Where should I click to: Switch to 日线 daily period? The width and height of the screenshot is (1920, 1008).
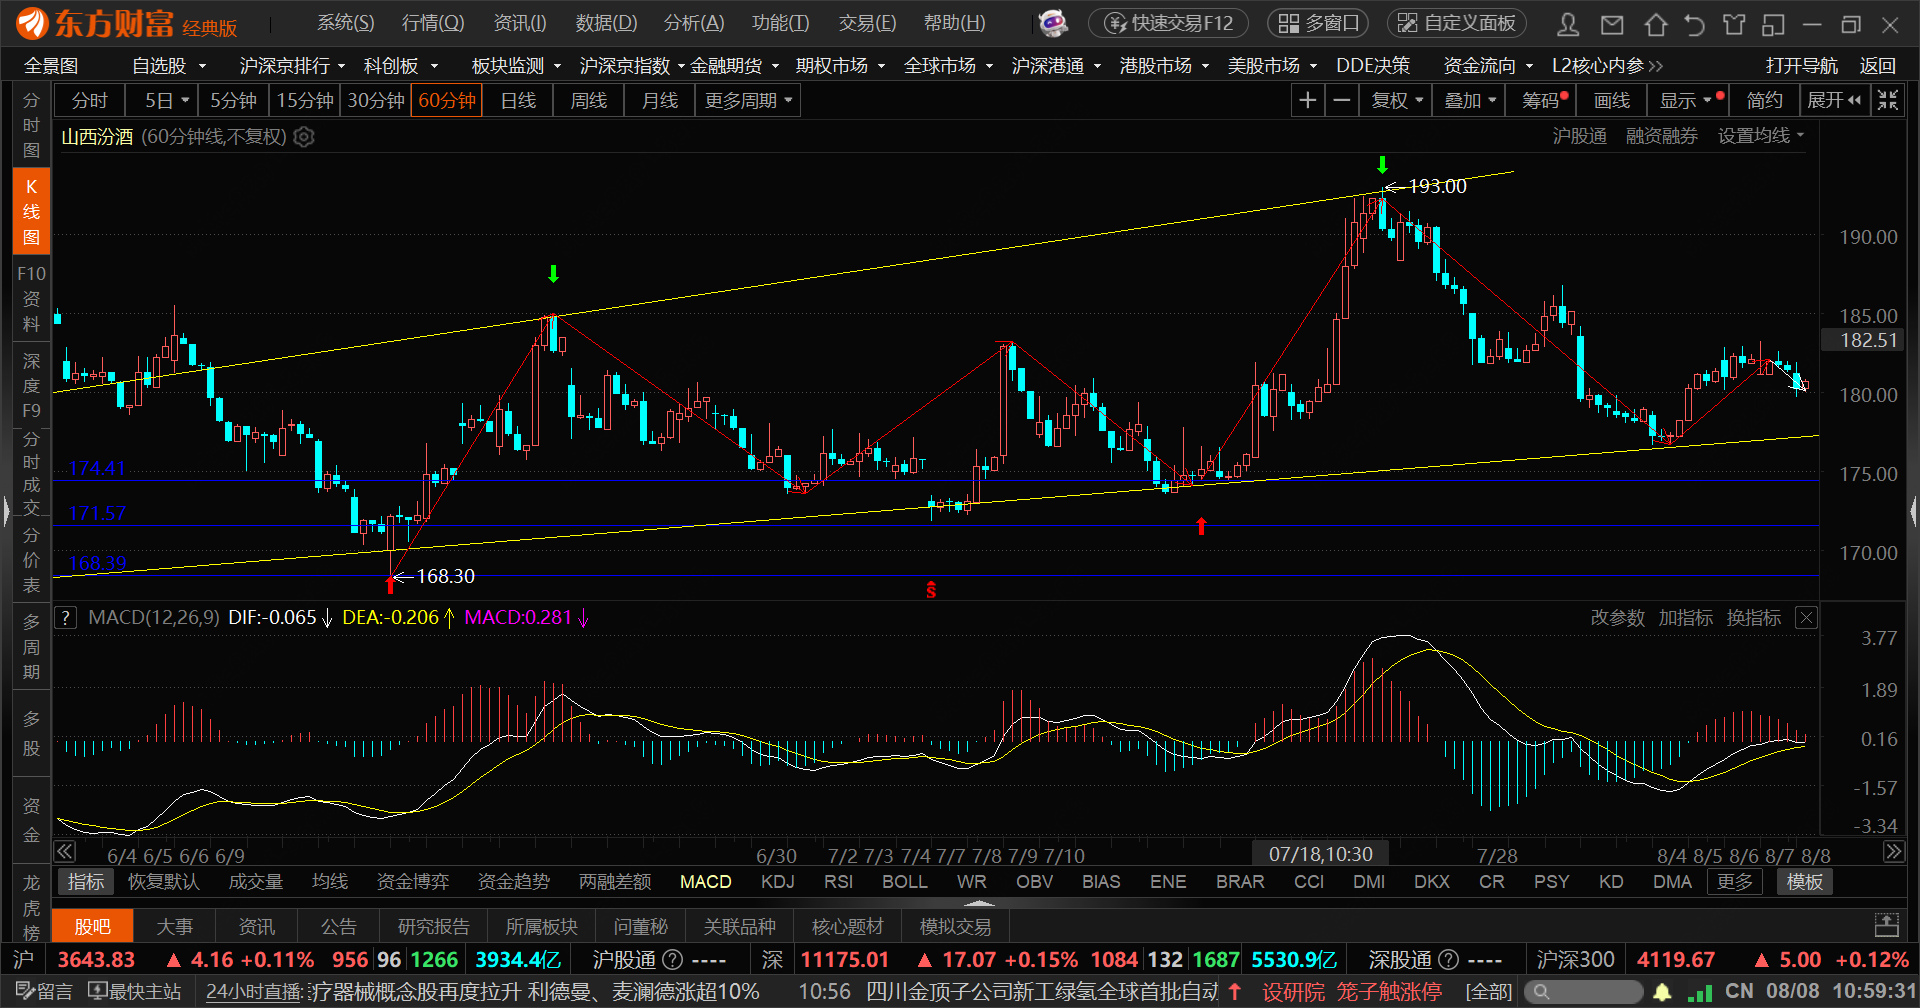coord(518,101)
